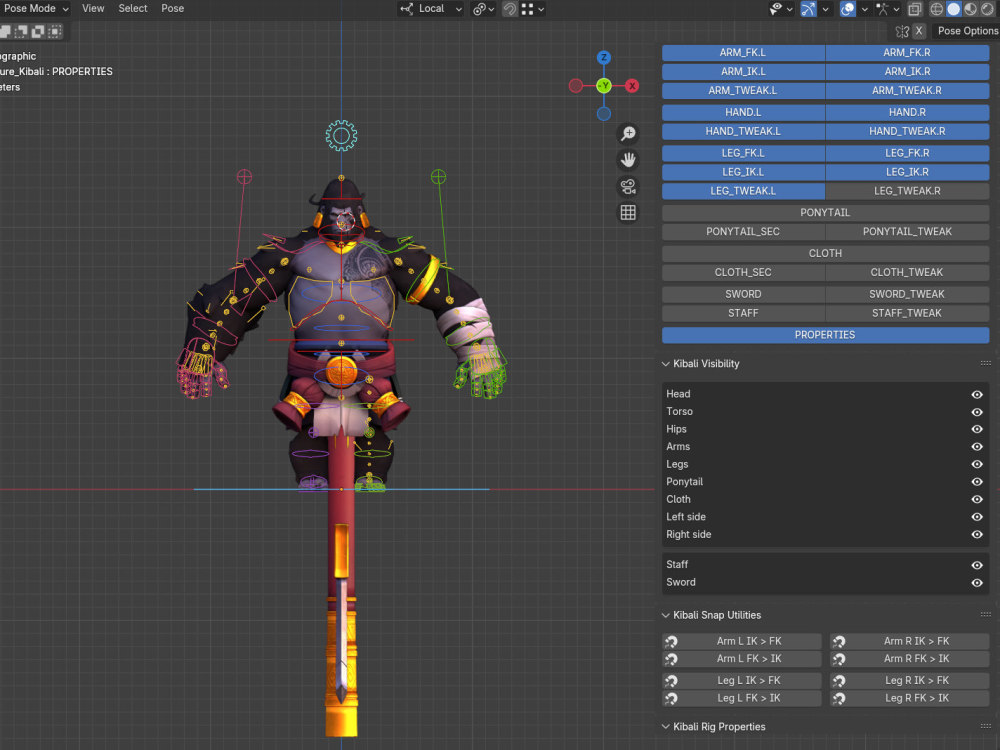The image size is (1000, 750).
Task: Click the Y axis on navigation gizmo
Action: click(x=603, y=85)
